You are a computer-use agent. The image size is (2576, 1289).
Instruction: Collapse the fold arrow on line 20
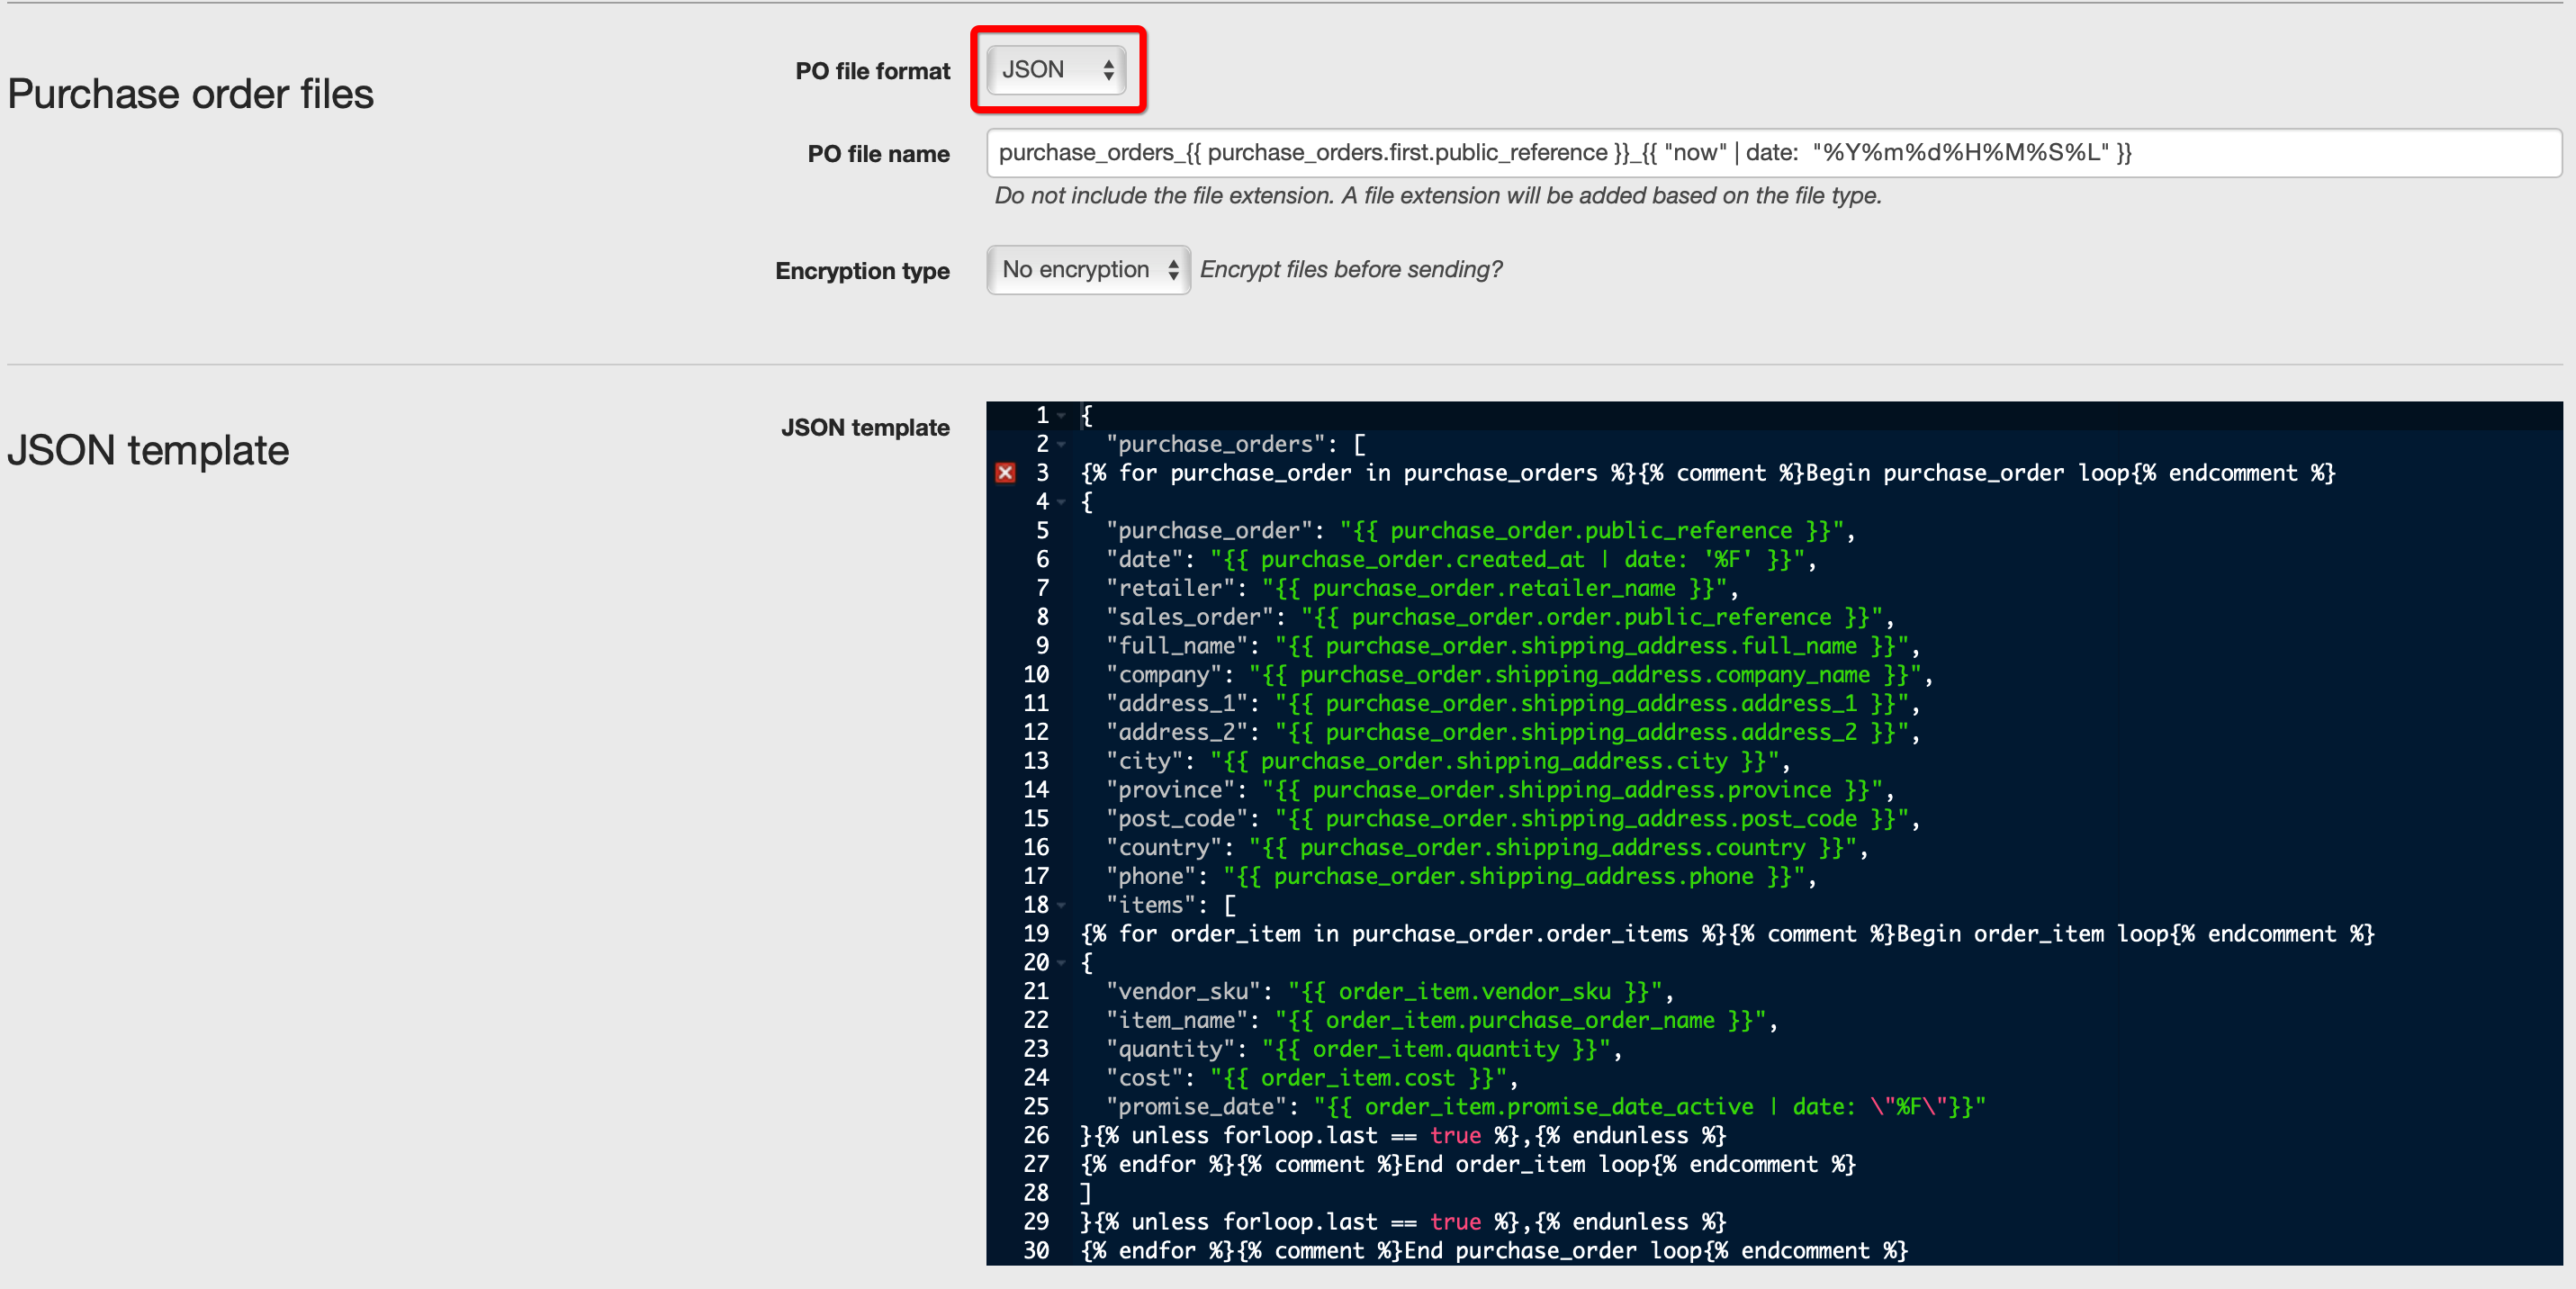click(x=1061, y=963)
